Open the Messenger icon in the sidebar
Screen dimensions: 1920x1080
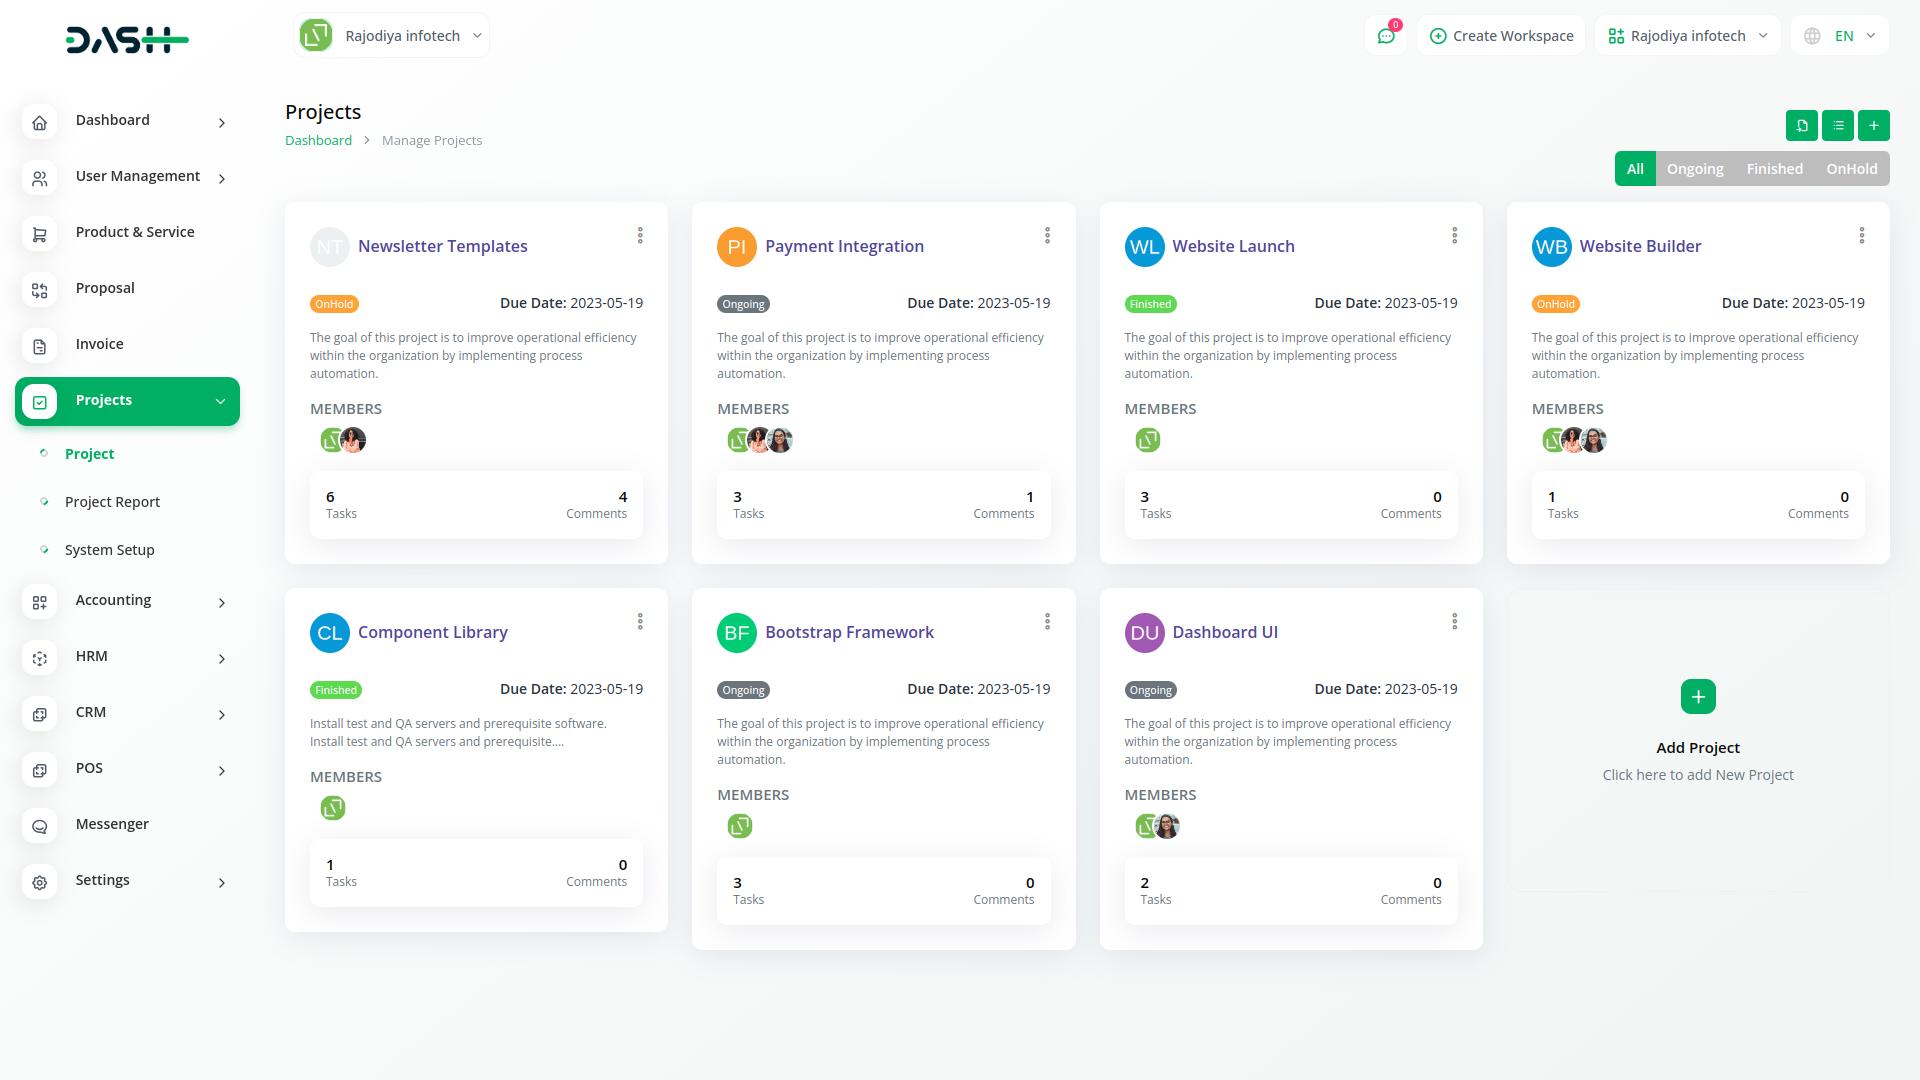tap(40, 826)
